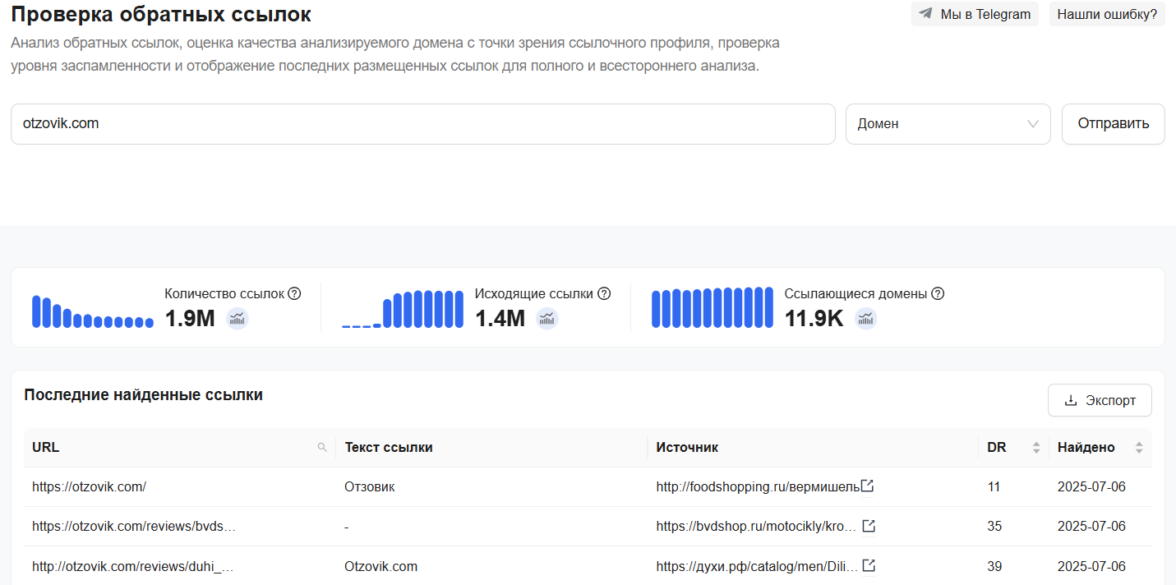This screenshot has width=1176, height=585.
Task: Click the URL column search icon
Action: [322, 448]
